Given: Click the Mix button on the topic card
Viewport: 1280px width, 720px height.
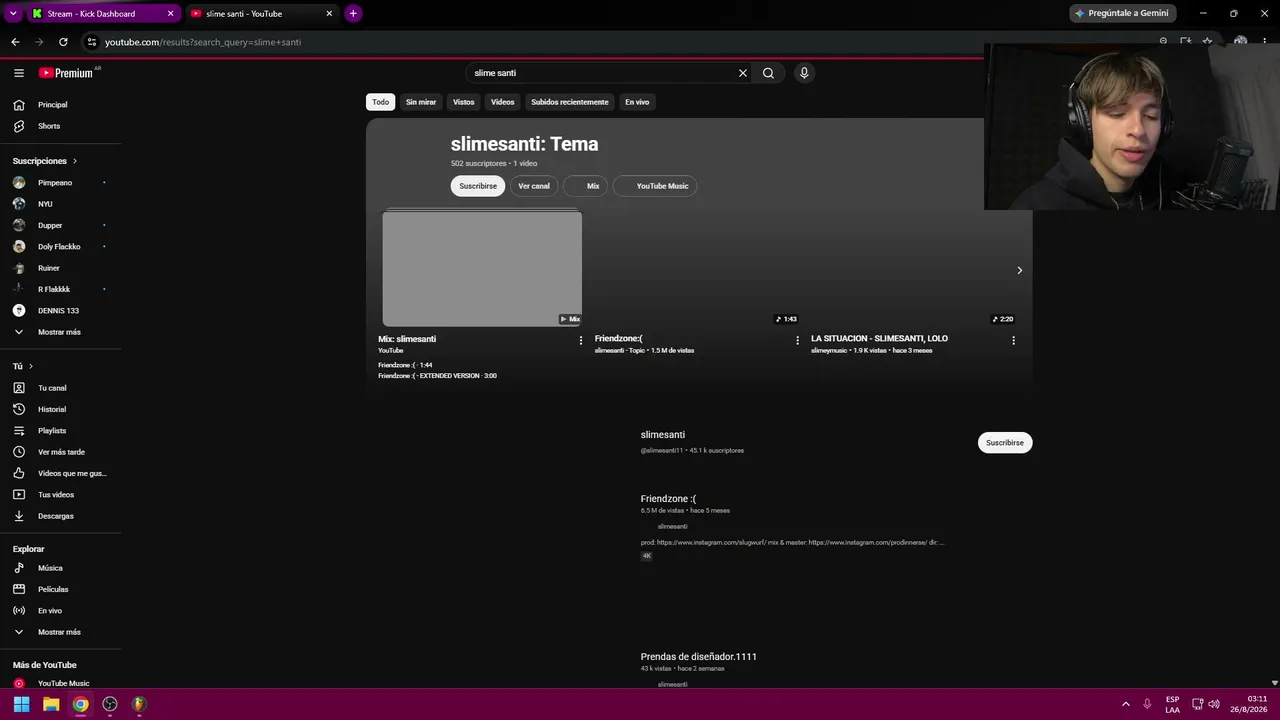Looking at the screenshot, I should pos(586,186).
